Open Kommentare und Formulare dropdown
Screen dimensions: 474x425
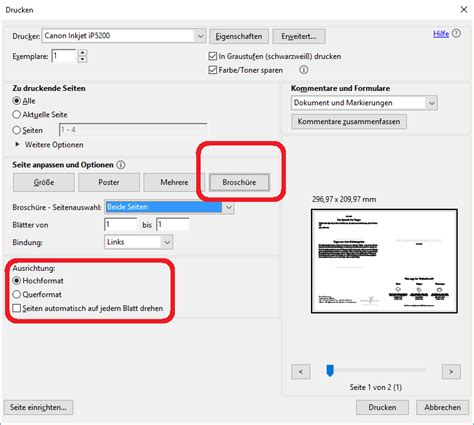pyautogui.click(x=432, y=103)
